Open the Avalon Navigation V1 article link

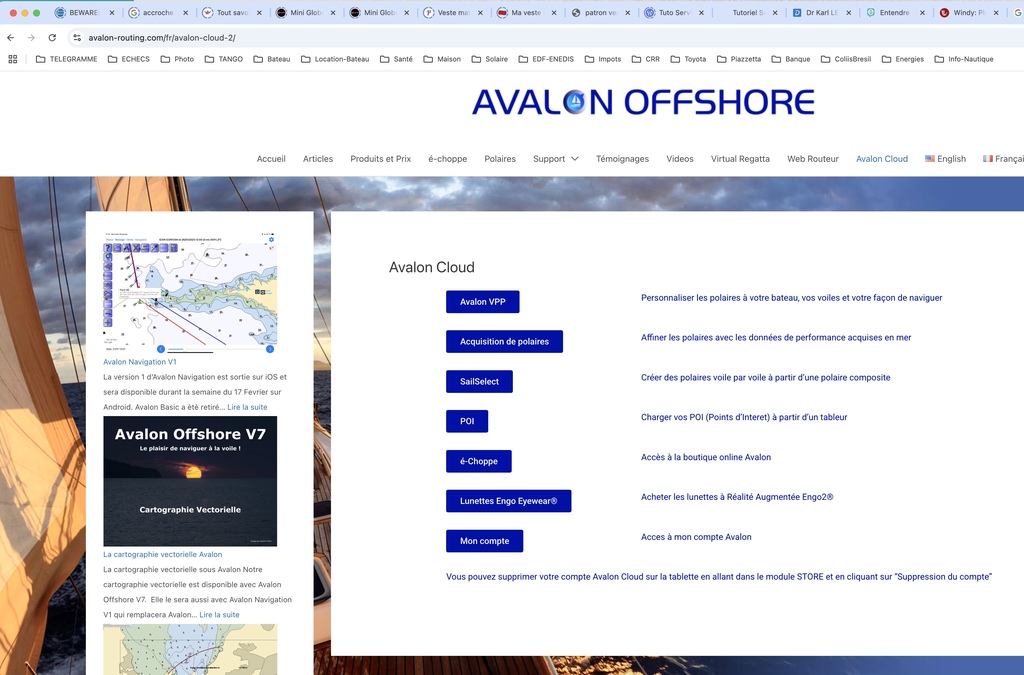[140, 362]
